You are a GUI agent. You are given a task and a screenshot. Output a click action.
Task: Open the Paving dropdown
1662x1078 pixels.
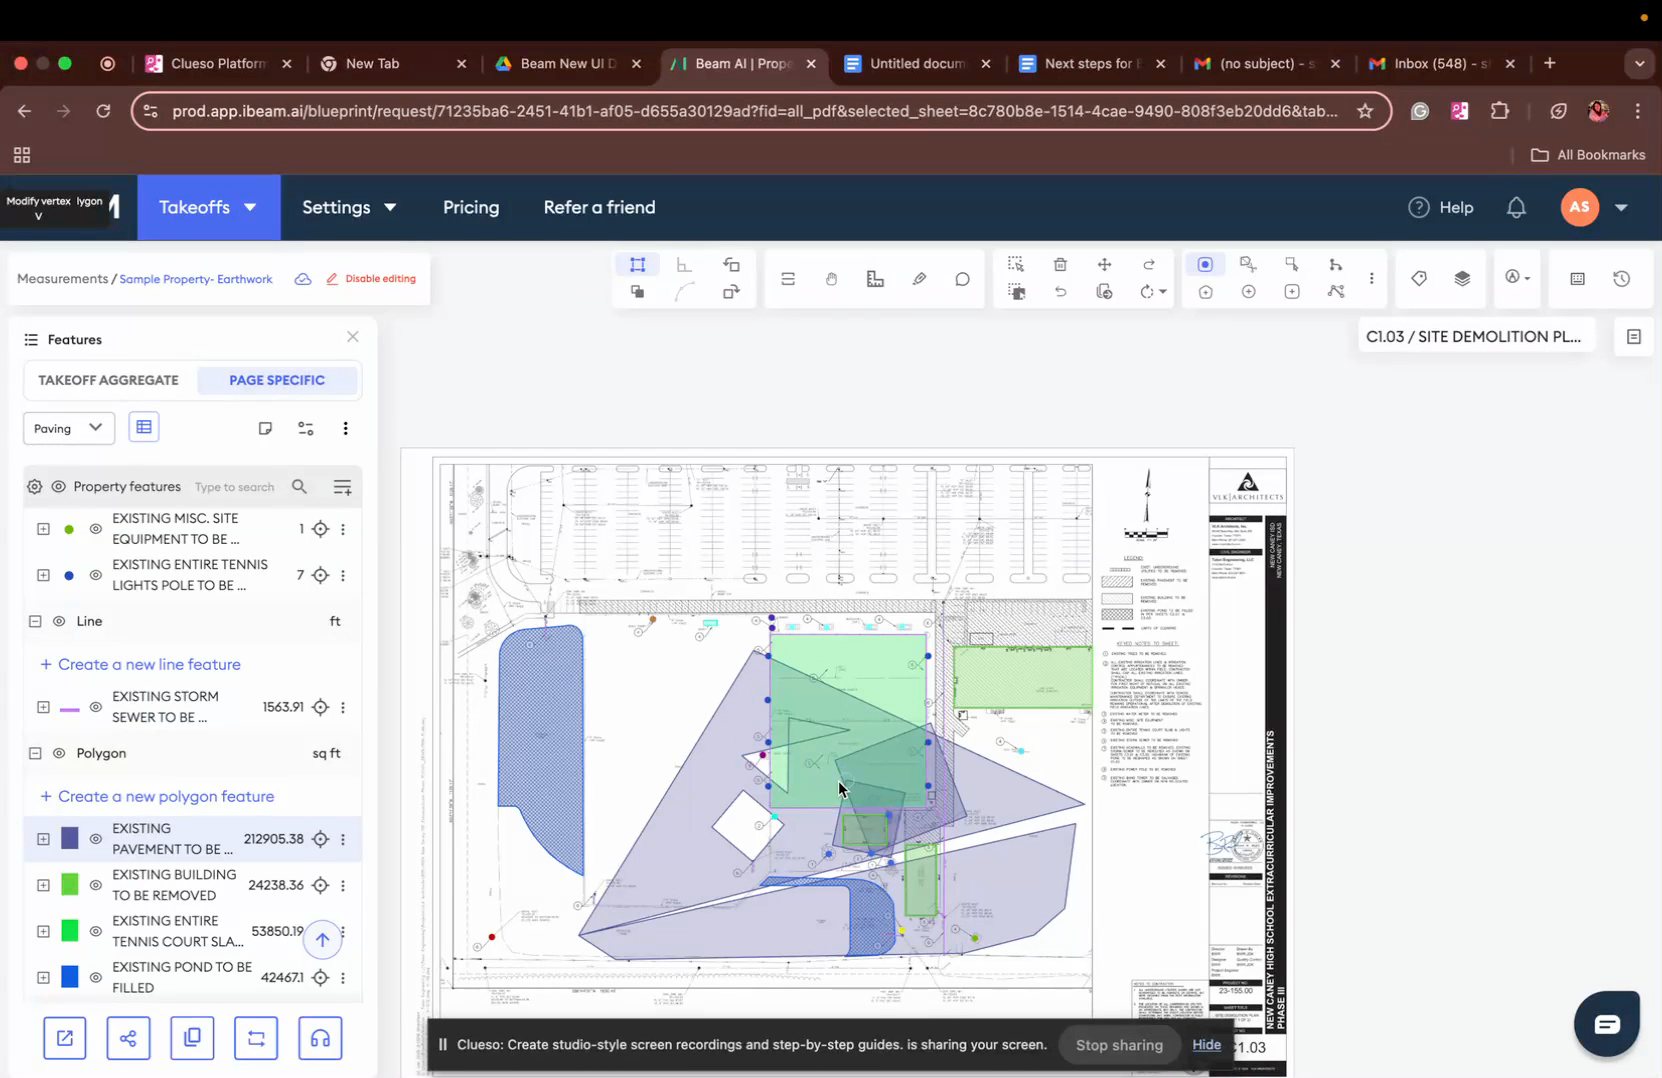tap(68, 428)
